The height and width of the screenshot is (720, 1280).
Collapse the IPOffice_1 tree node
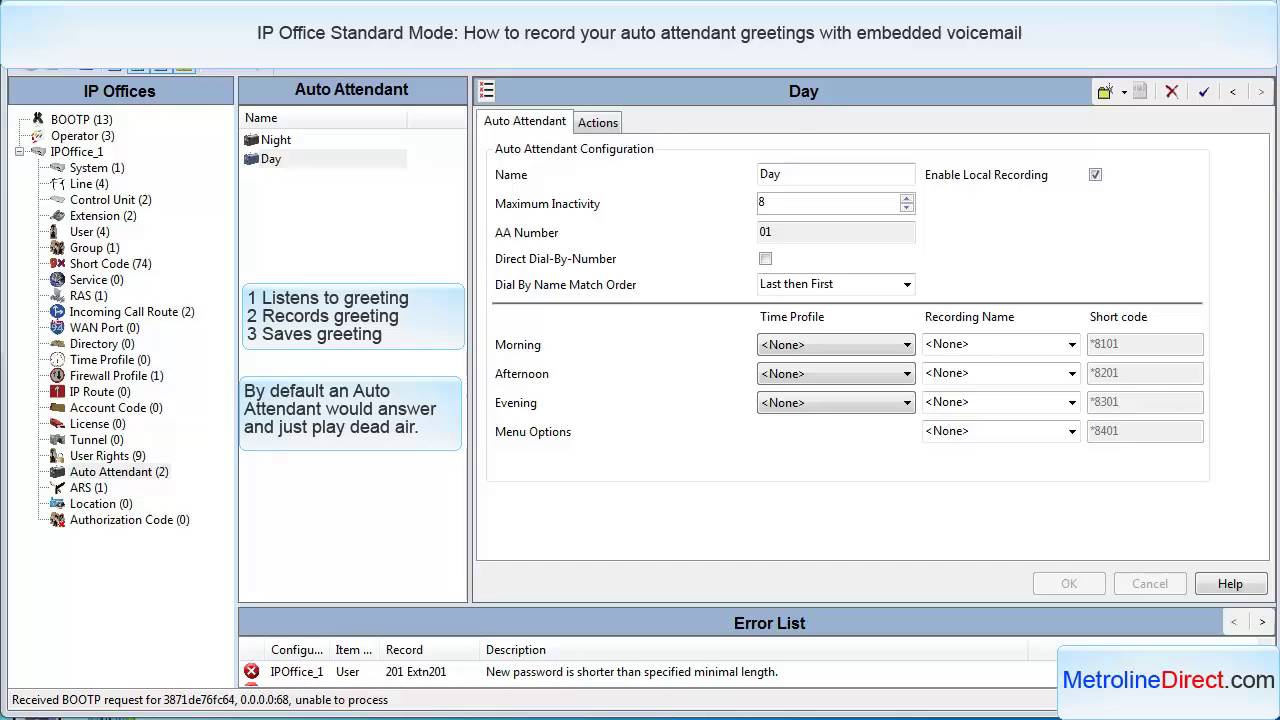tap(19, 152)
